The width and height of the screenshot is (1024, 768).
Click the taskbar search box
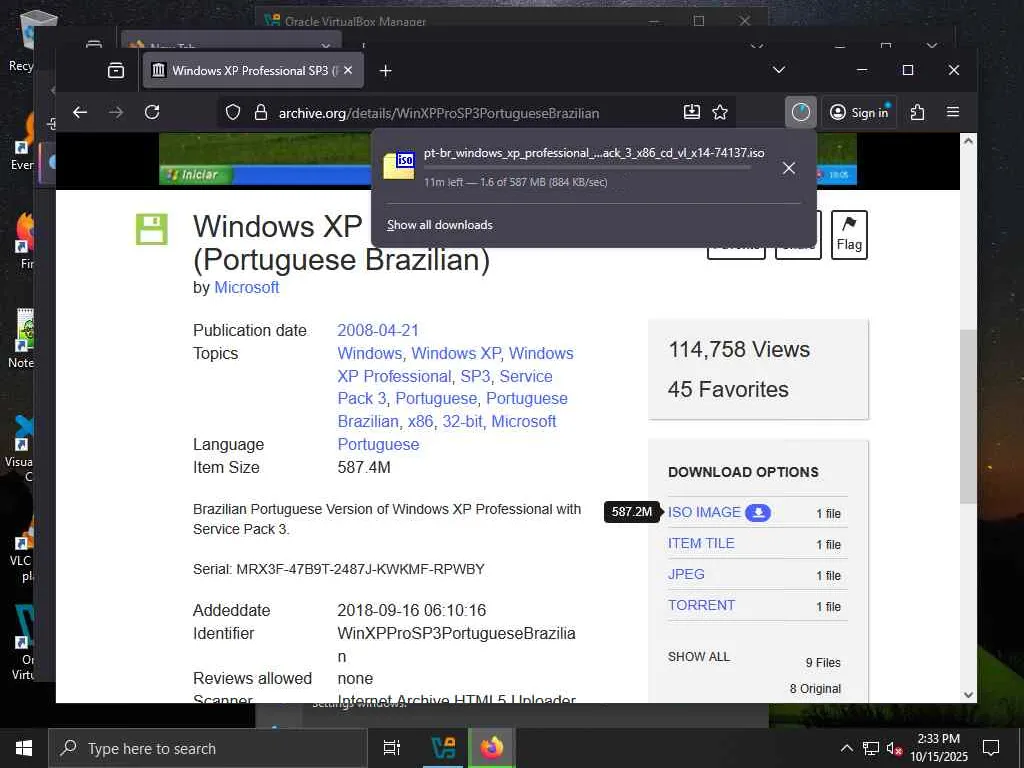(x=208, y=748)
